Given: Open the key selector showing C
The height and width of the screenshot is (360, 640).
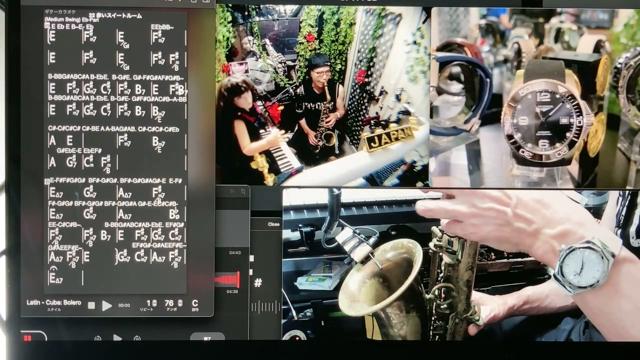Looking at the screenshot, I should tap(195, 303).
